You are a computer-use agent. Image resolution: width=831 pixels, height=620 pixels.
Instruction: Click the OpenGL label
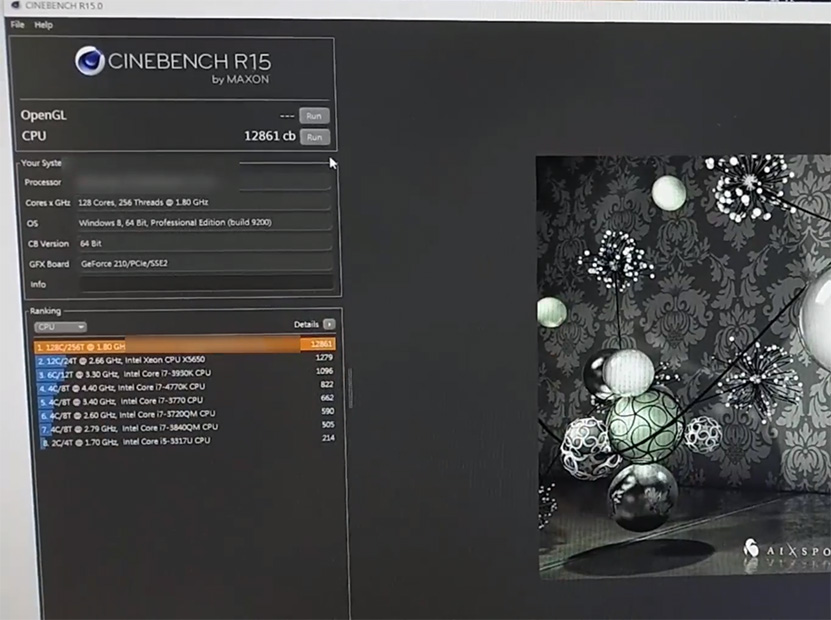point(43,115)
